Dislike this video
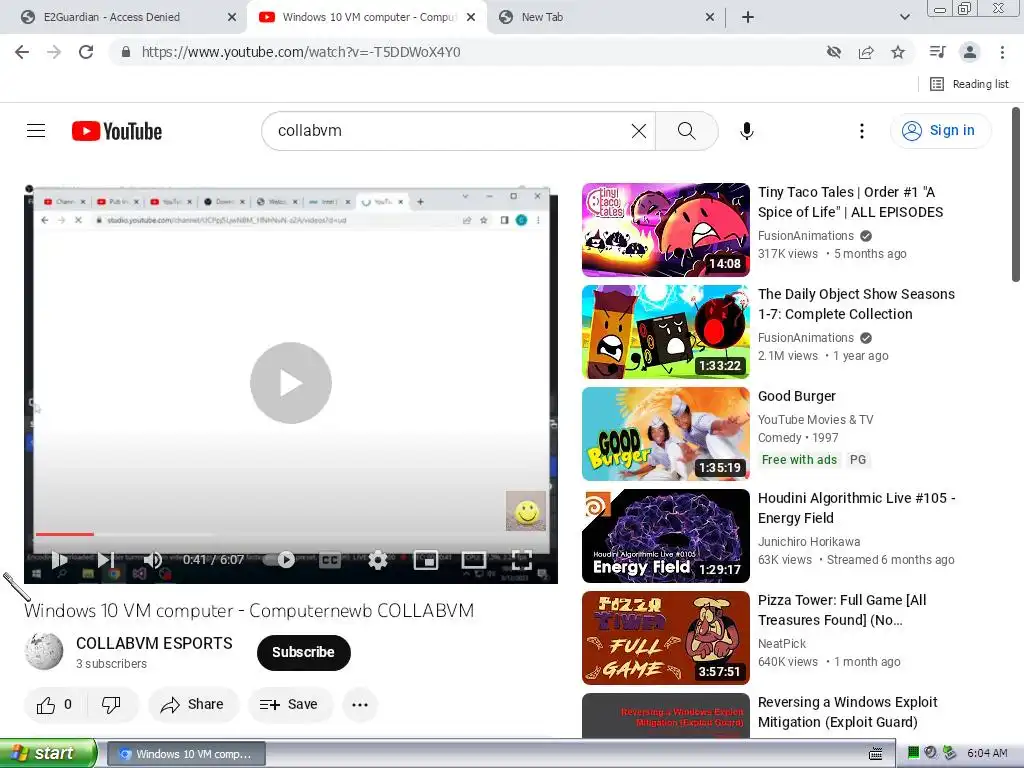 [x=111, y=705]
